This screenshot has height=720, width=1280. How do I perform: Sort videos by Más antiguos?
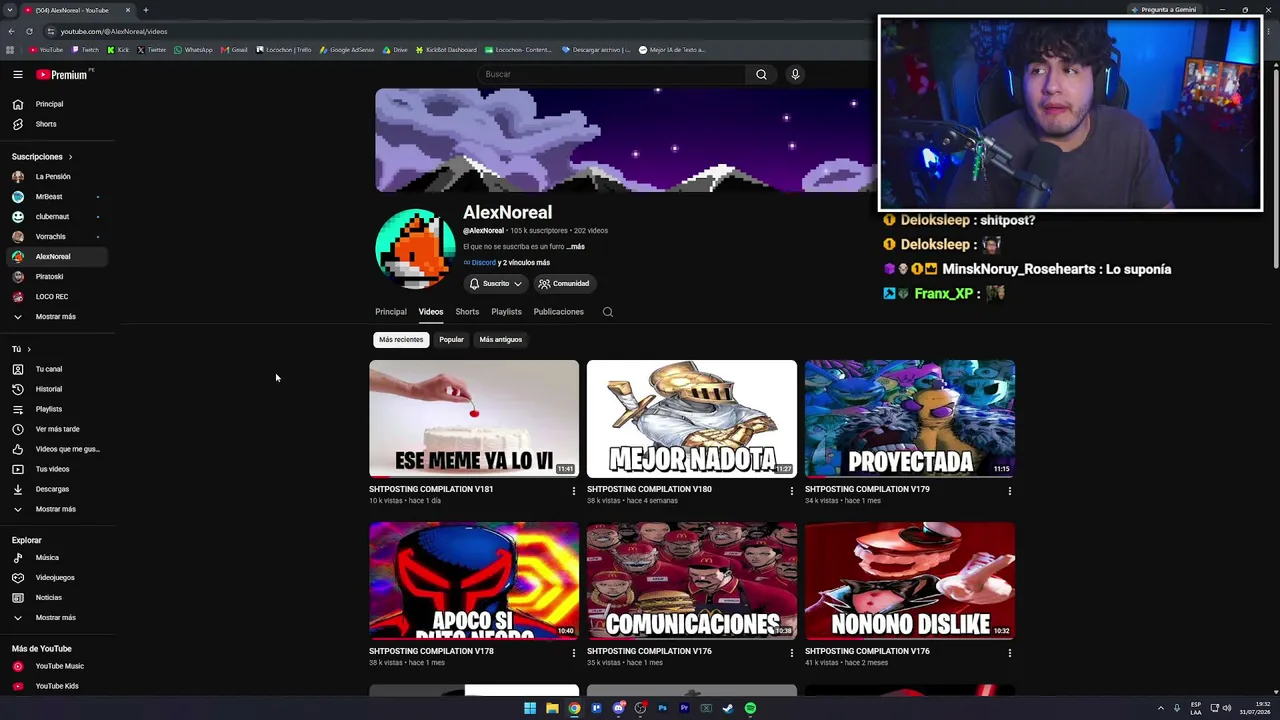click(501, 340)
